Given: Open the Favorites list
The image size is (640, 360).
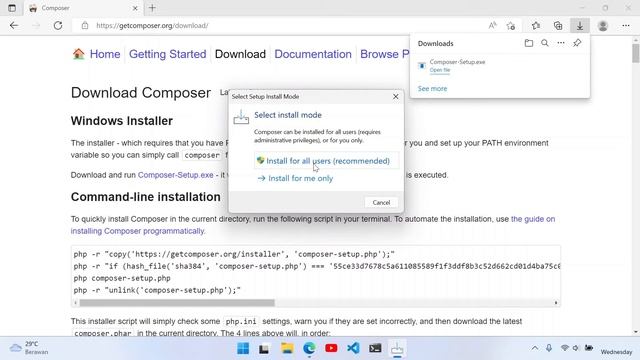Looking at the screenshot, I should pos(536,25).
